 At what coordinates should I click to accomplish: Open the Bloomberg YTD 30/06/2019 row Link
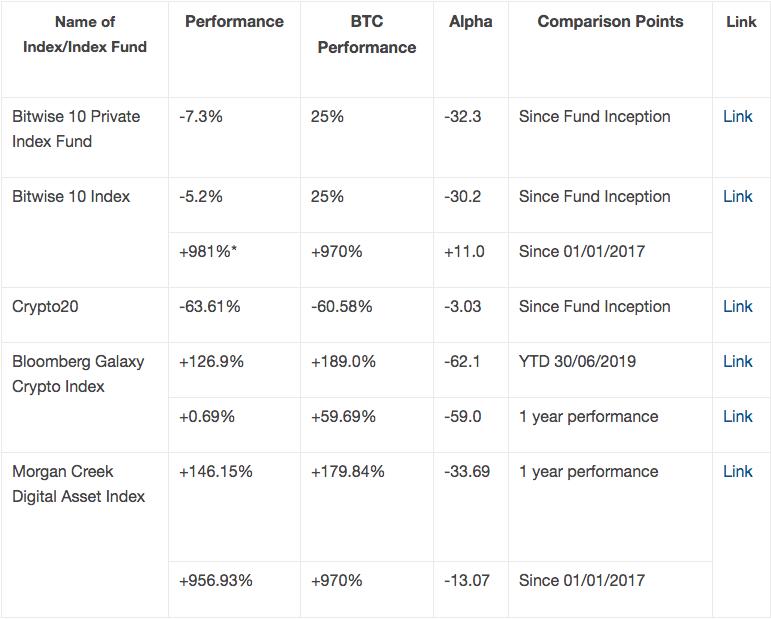pyautogui.click(x=737, y=362)
